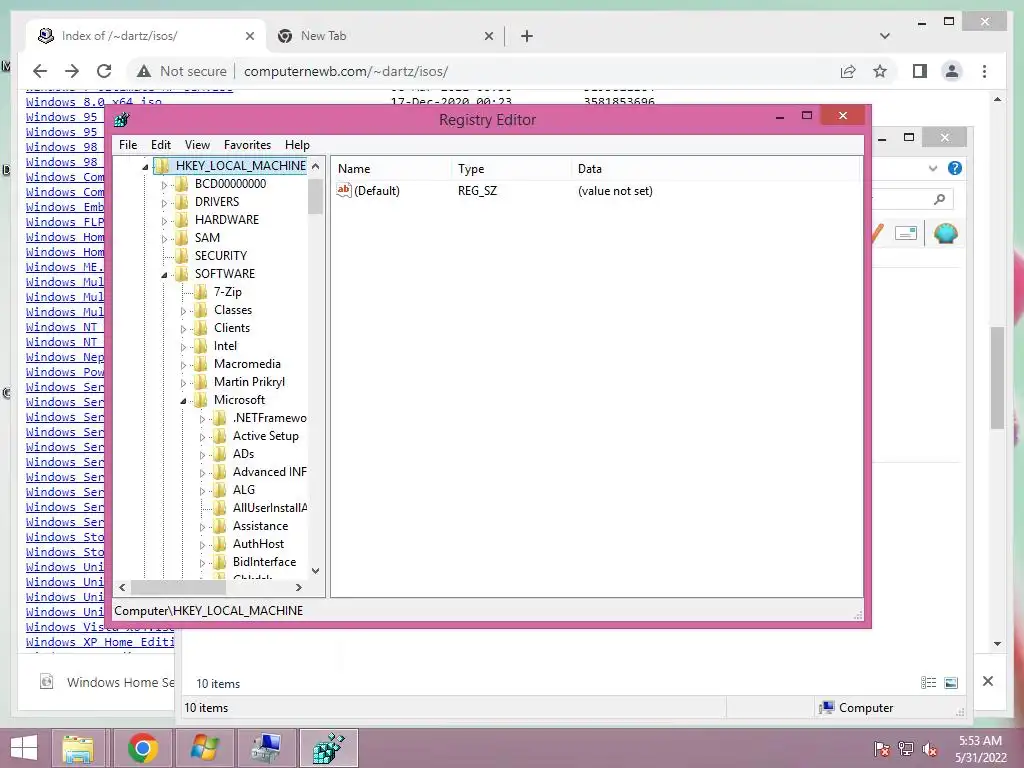Open the Chrome three-dot menu
1024x768 pixels.
[x=984, y=71]
